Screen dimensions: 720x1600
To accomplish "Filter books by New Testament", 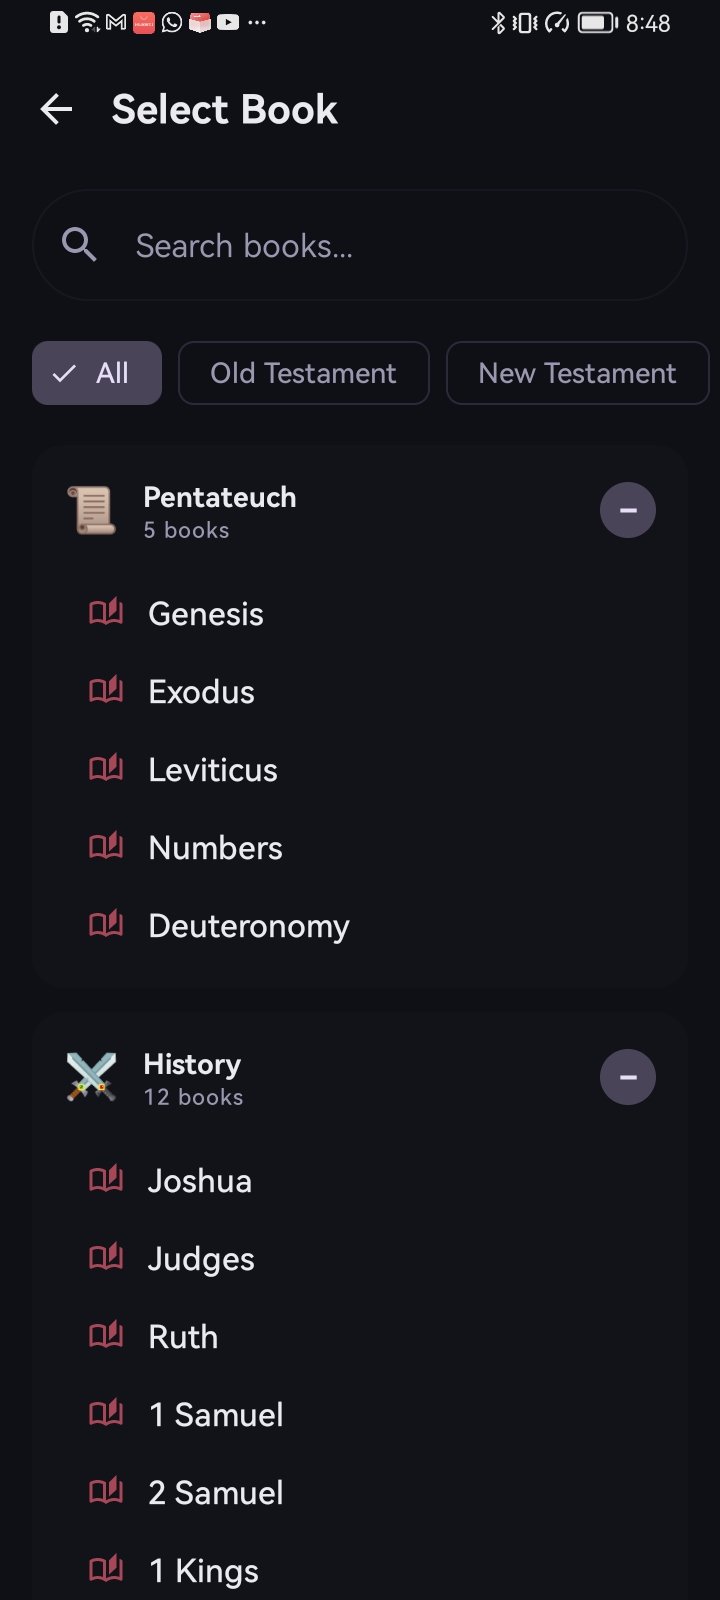I will point(577,373).
